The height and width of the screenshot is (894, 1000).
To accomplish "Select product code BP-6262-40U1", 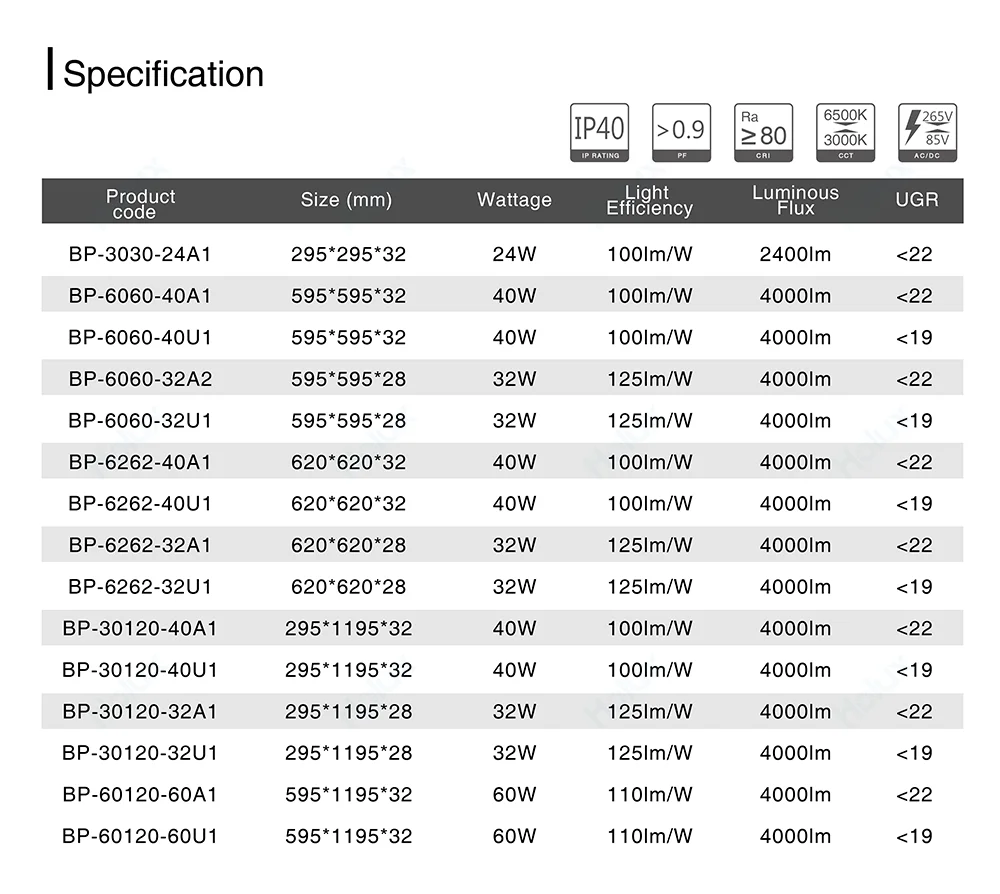I will coord(140,504).
